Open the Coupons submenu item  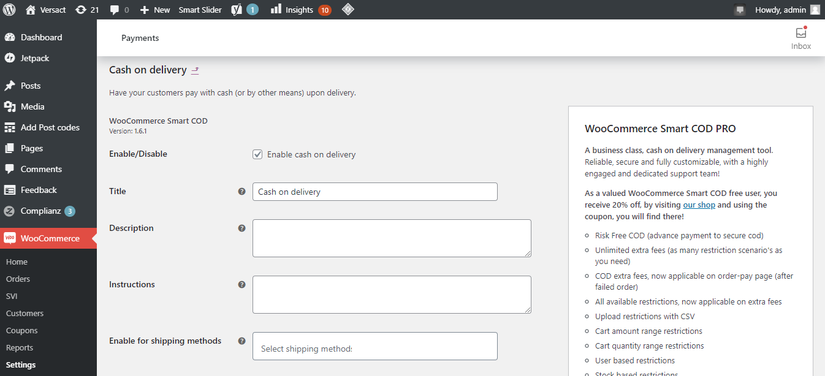(22, 330)
